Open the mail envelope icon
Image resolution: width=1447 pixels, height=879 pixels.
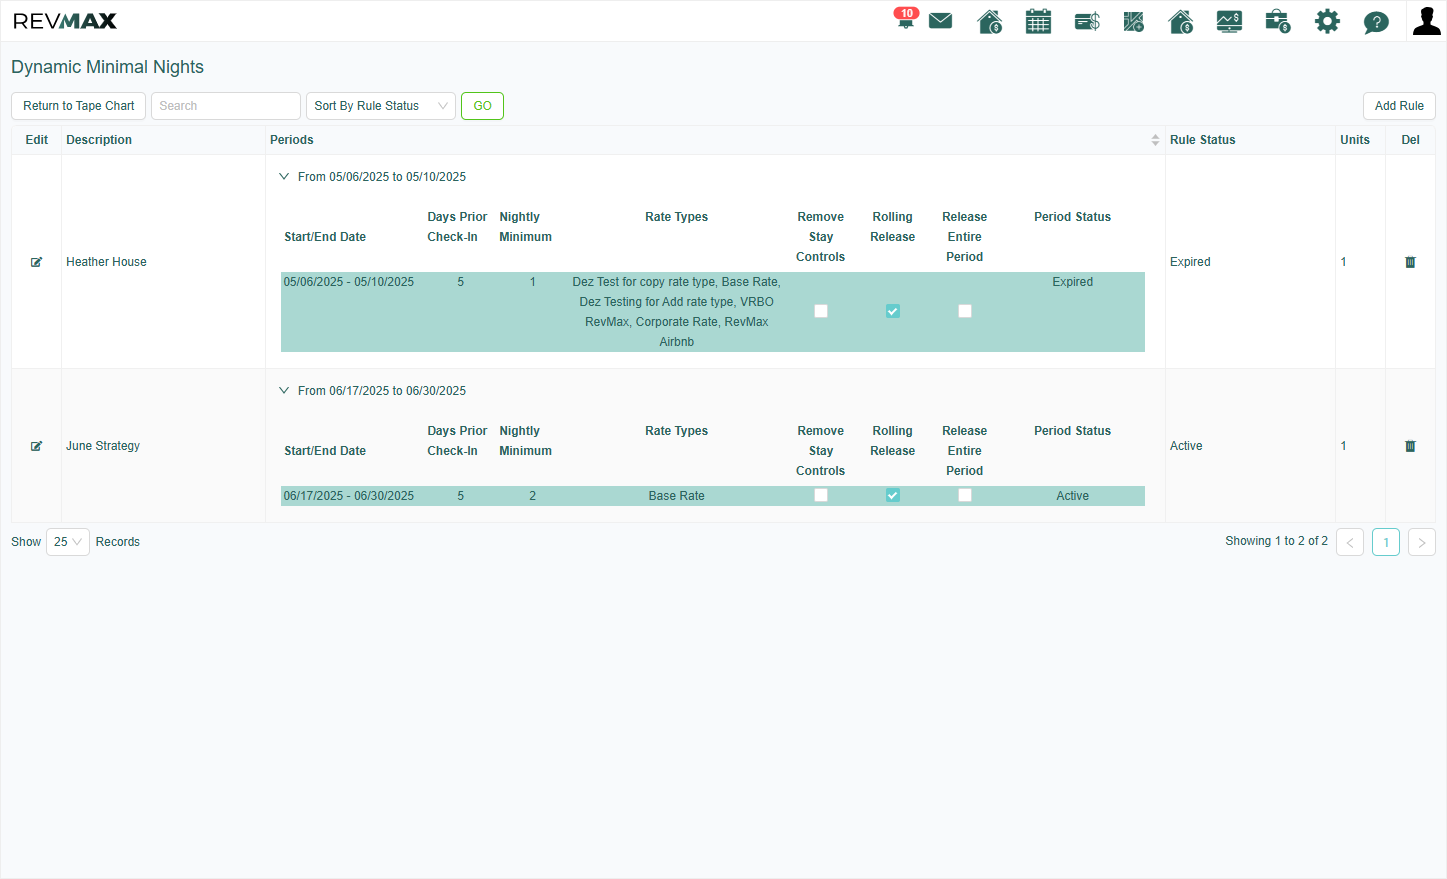(941, 21)
